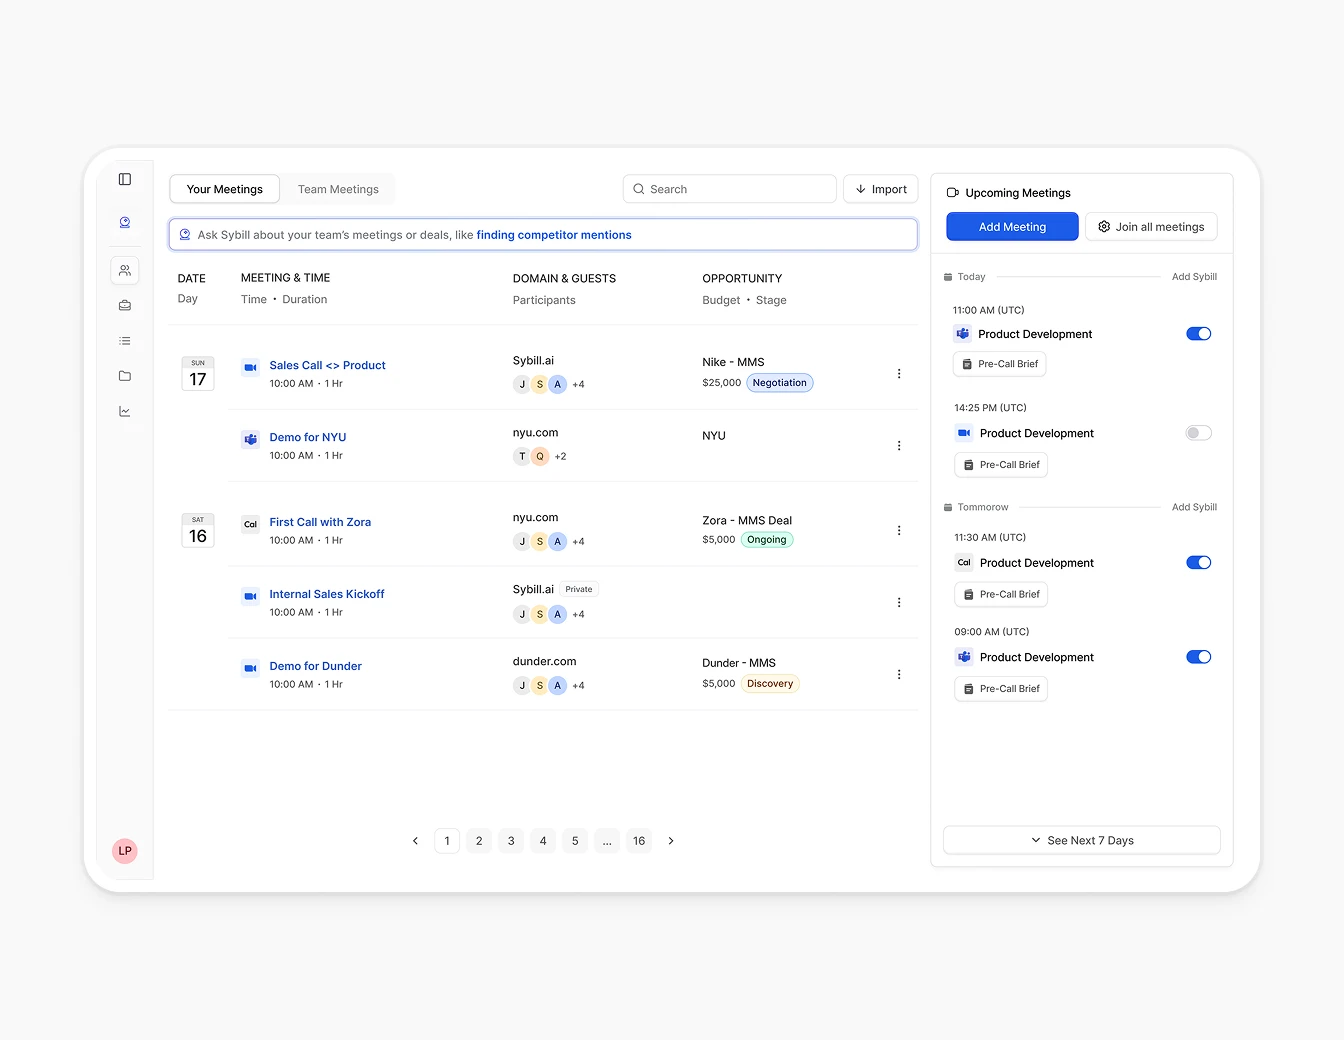1344x1040 pixels.
Task: Collapse the sidebar with the panel icon
Action: [x=125, y=179]
